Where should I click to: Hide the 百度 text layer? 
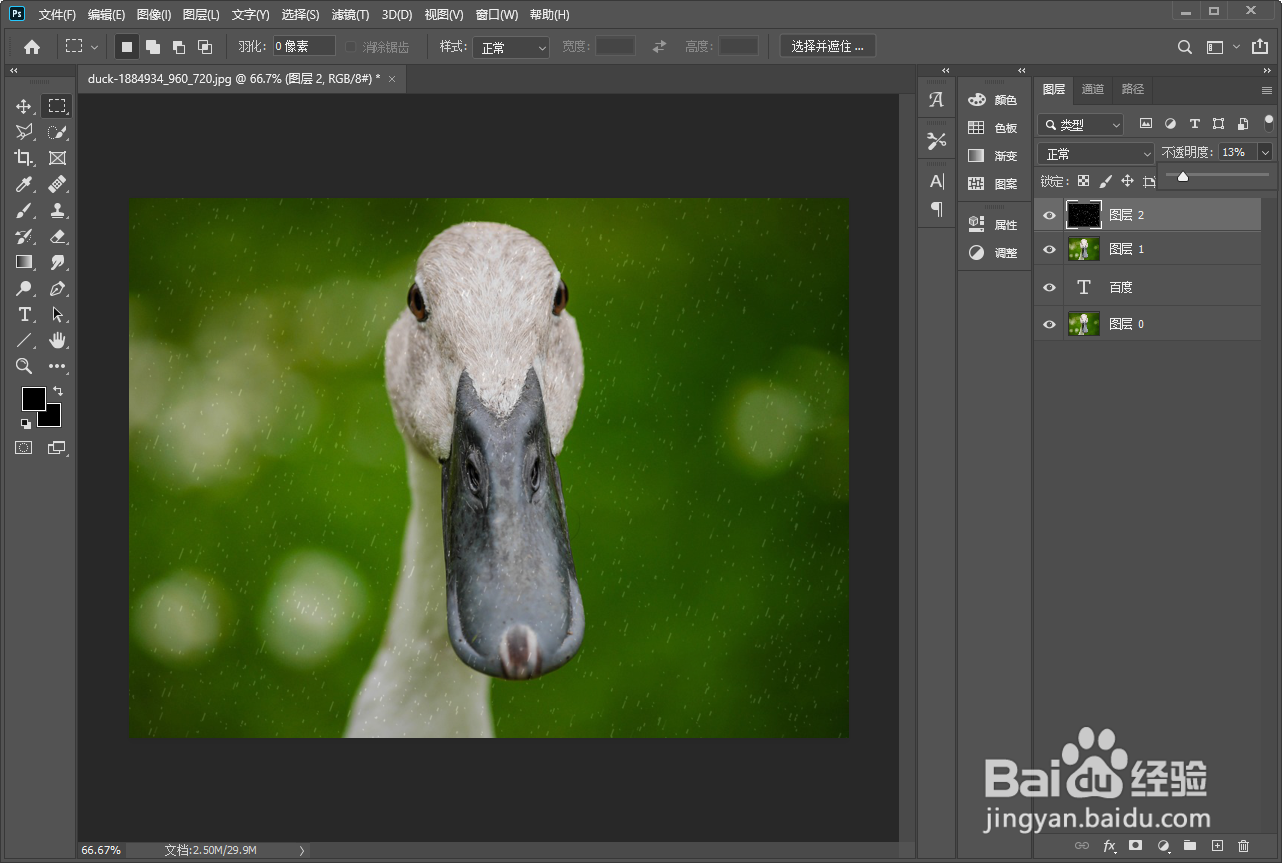tap(1049, 287)
